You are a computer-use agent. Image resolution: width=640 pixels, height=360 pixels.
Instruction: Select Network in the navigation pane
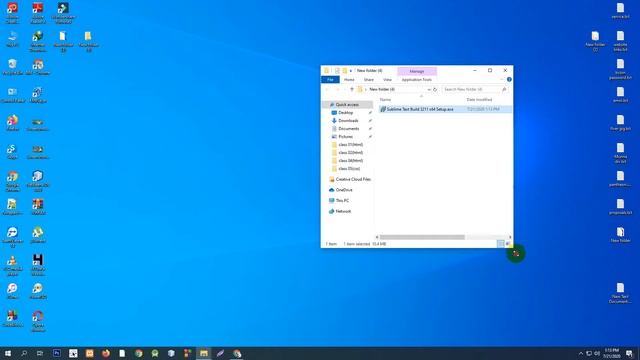pos(343,211)
